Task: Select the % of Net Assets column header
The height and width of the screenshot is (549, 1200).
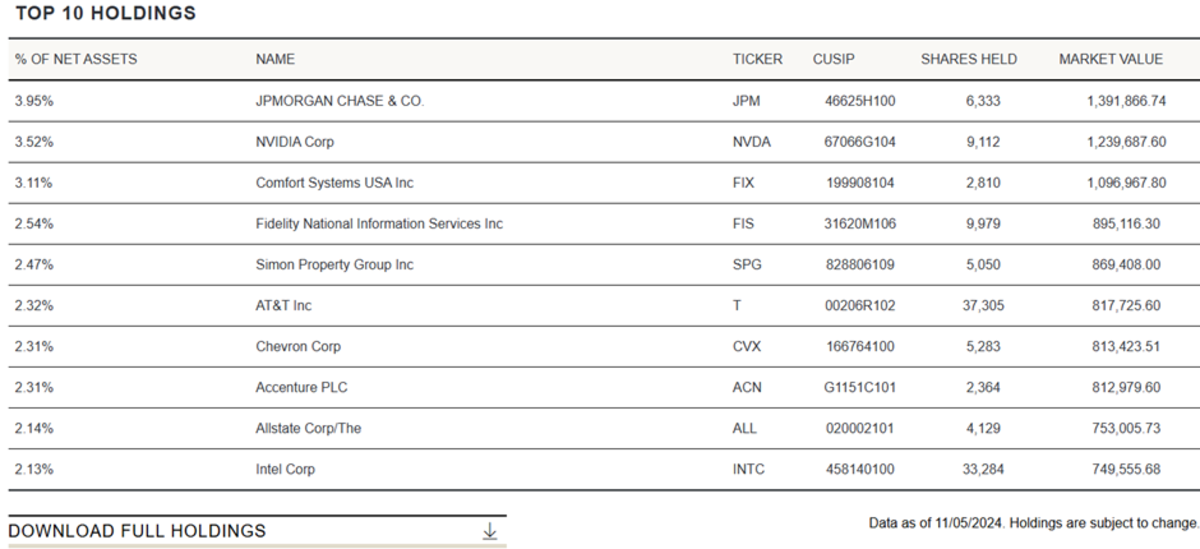Action: coord(76,59)
